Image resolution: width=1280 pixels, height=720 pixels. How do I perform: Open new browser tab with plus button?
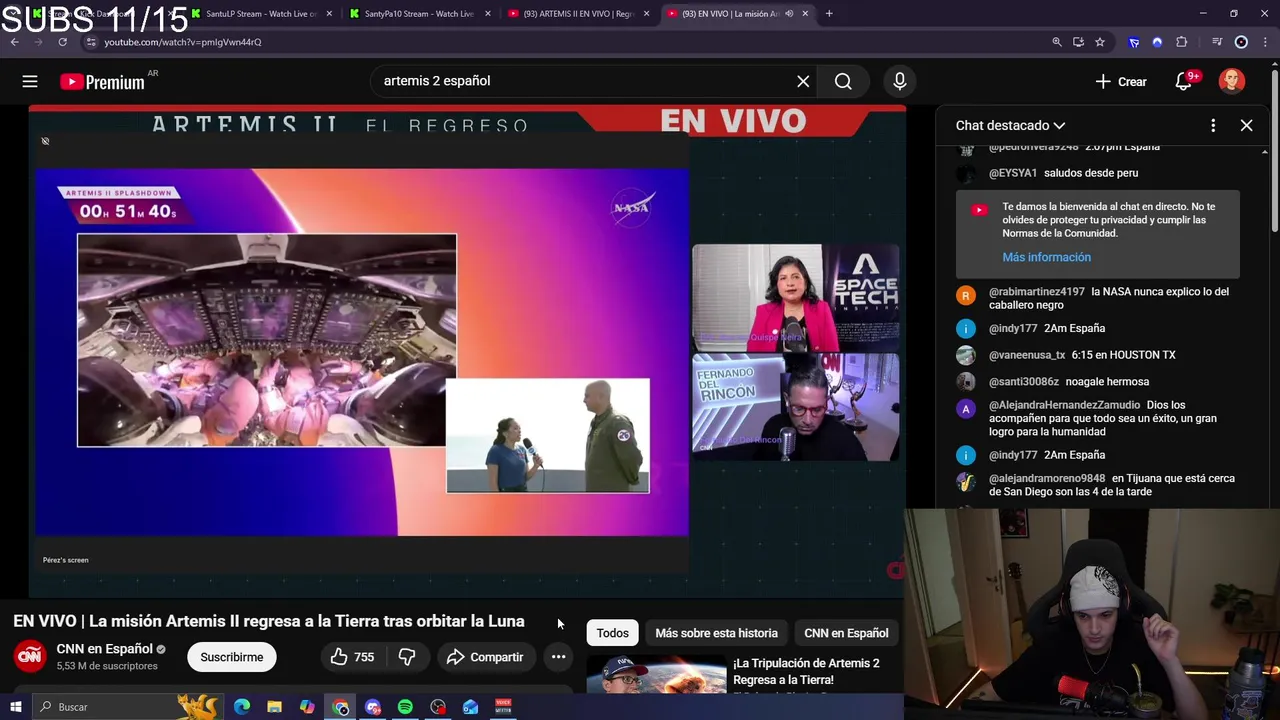point(829,14)
